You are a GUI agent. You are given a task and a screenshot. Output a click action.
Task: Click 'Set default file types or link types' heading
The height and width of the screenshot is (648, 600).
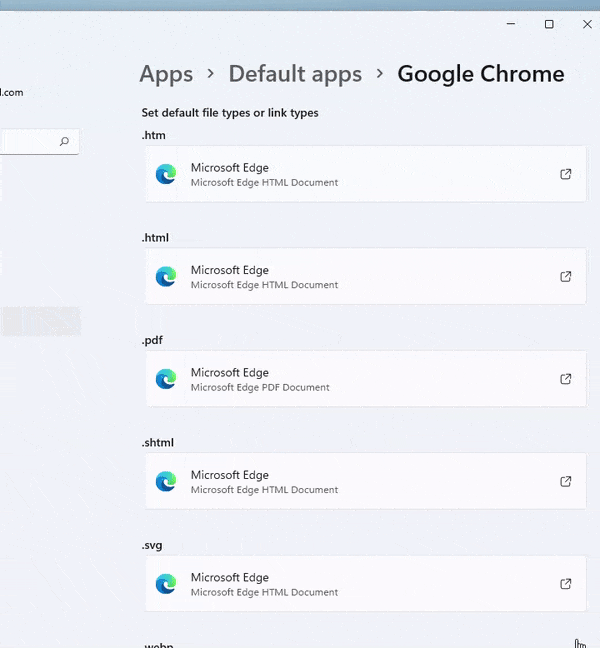[x=230, y=113]
